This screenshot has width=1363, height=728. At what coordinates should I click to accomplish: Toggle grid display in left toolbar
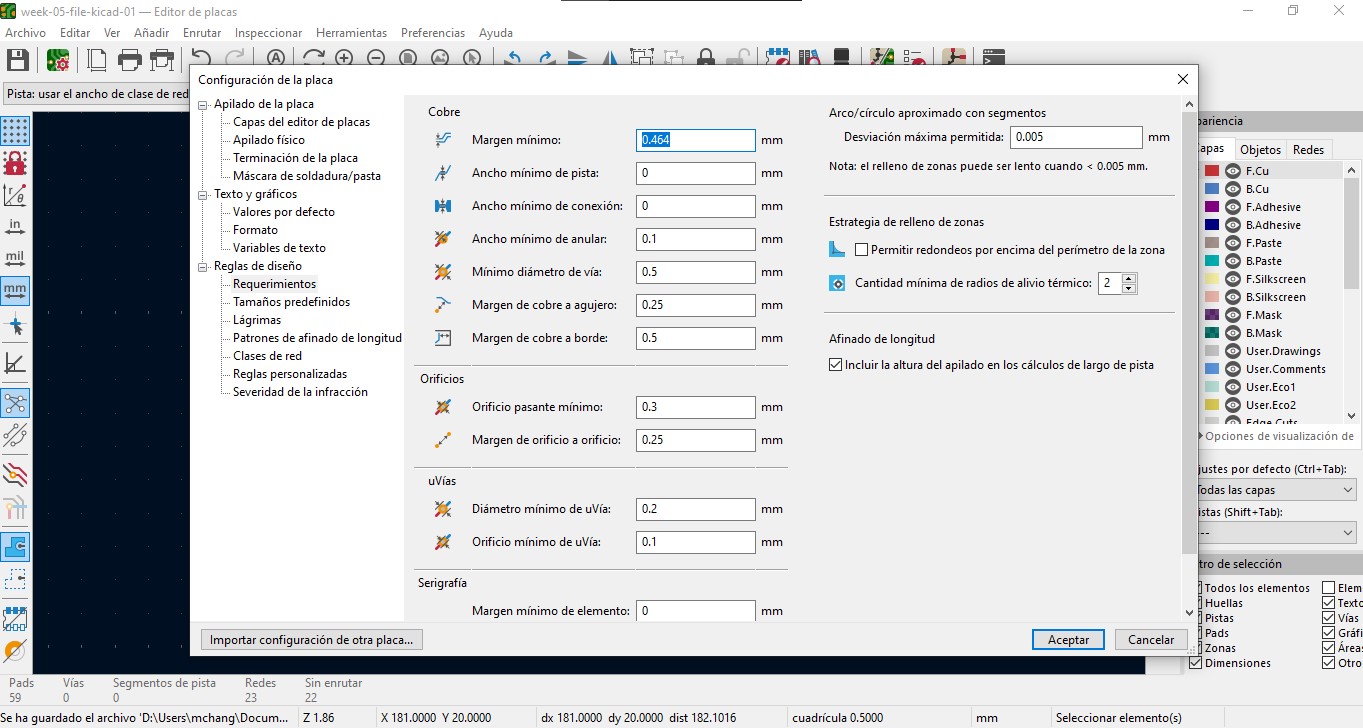pos(16,131)
